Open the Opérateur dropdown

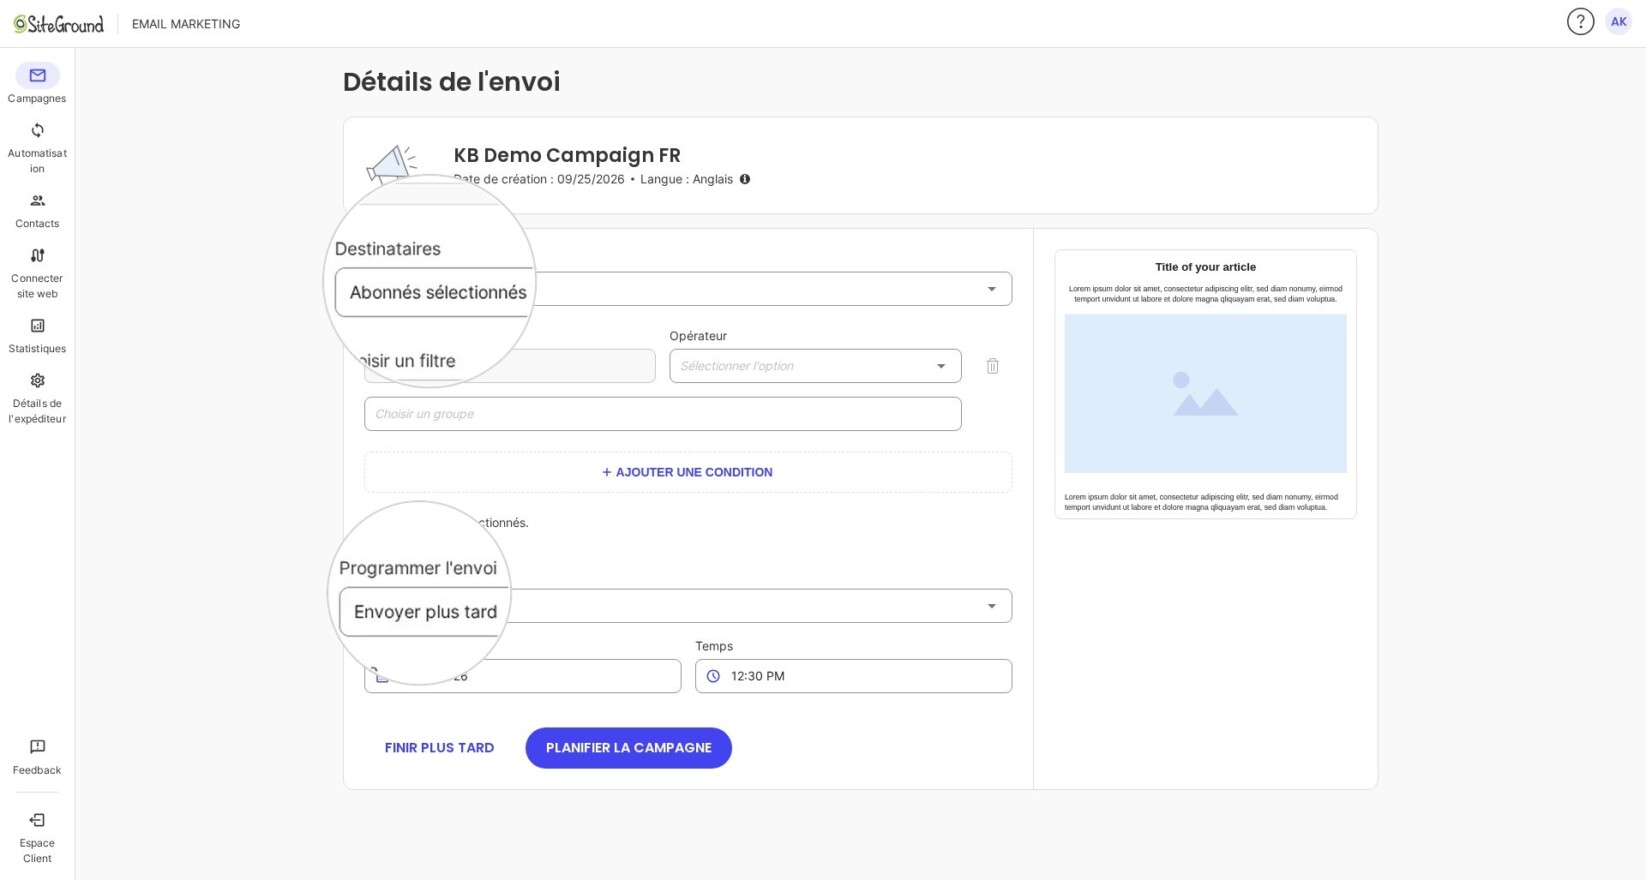(815, 366)
